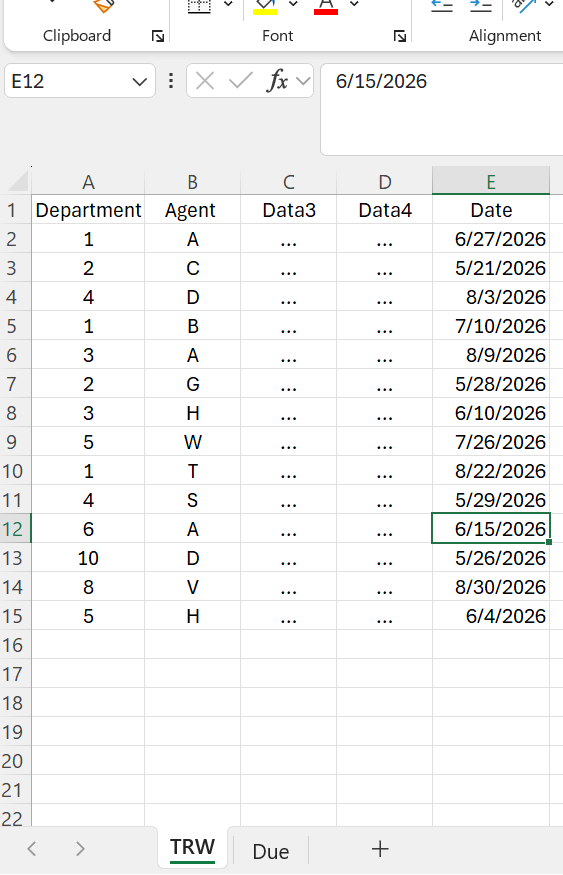563x875 pixels.
Task: Select cell with date 8/3/2026
Action: tap(491, 297)
